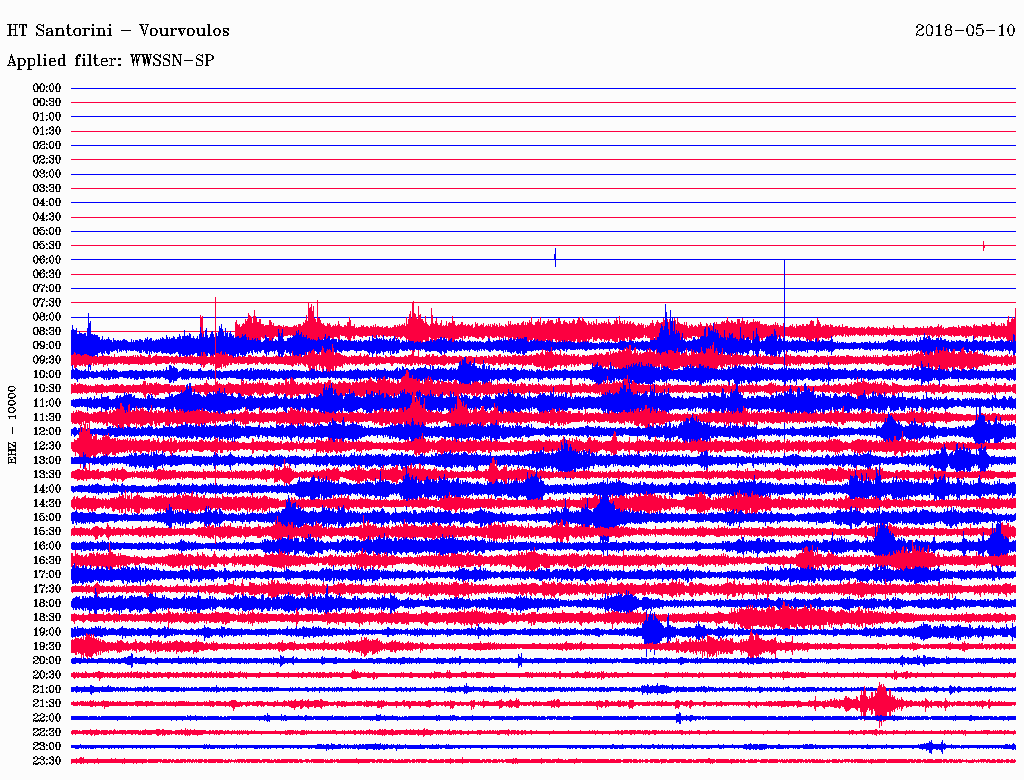Select the 00:00 time label
The image size is (1024, 780).
tap(47, 88)
